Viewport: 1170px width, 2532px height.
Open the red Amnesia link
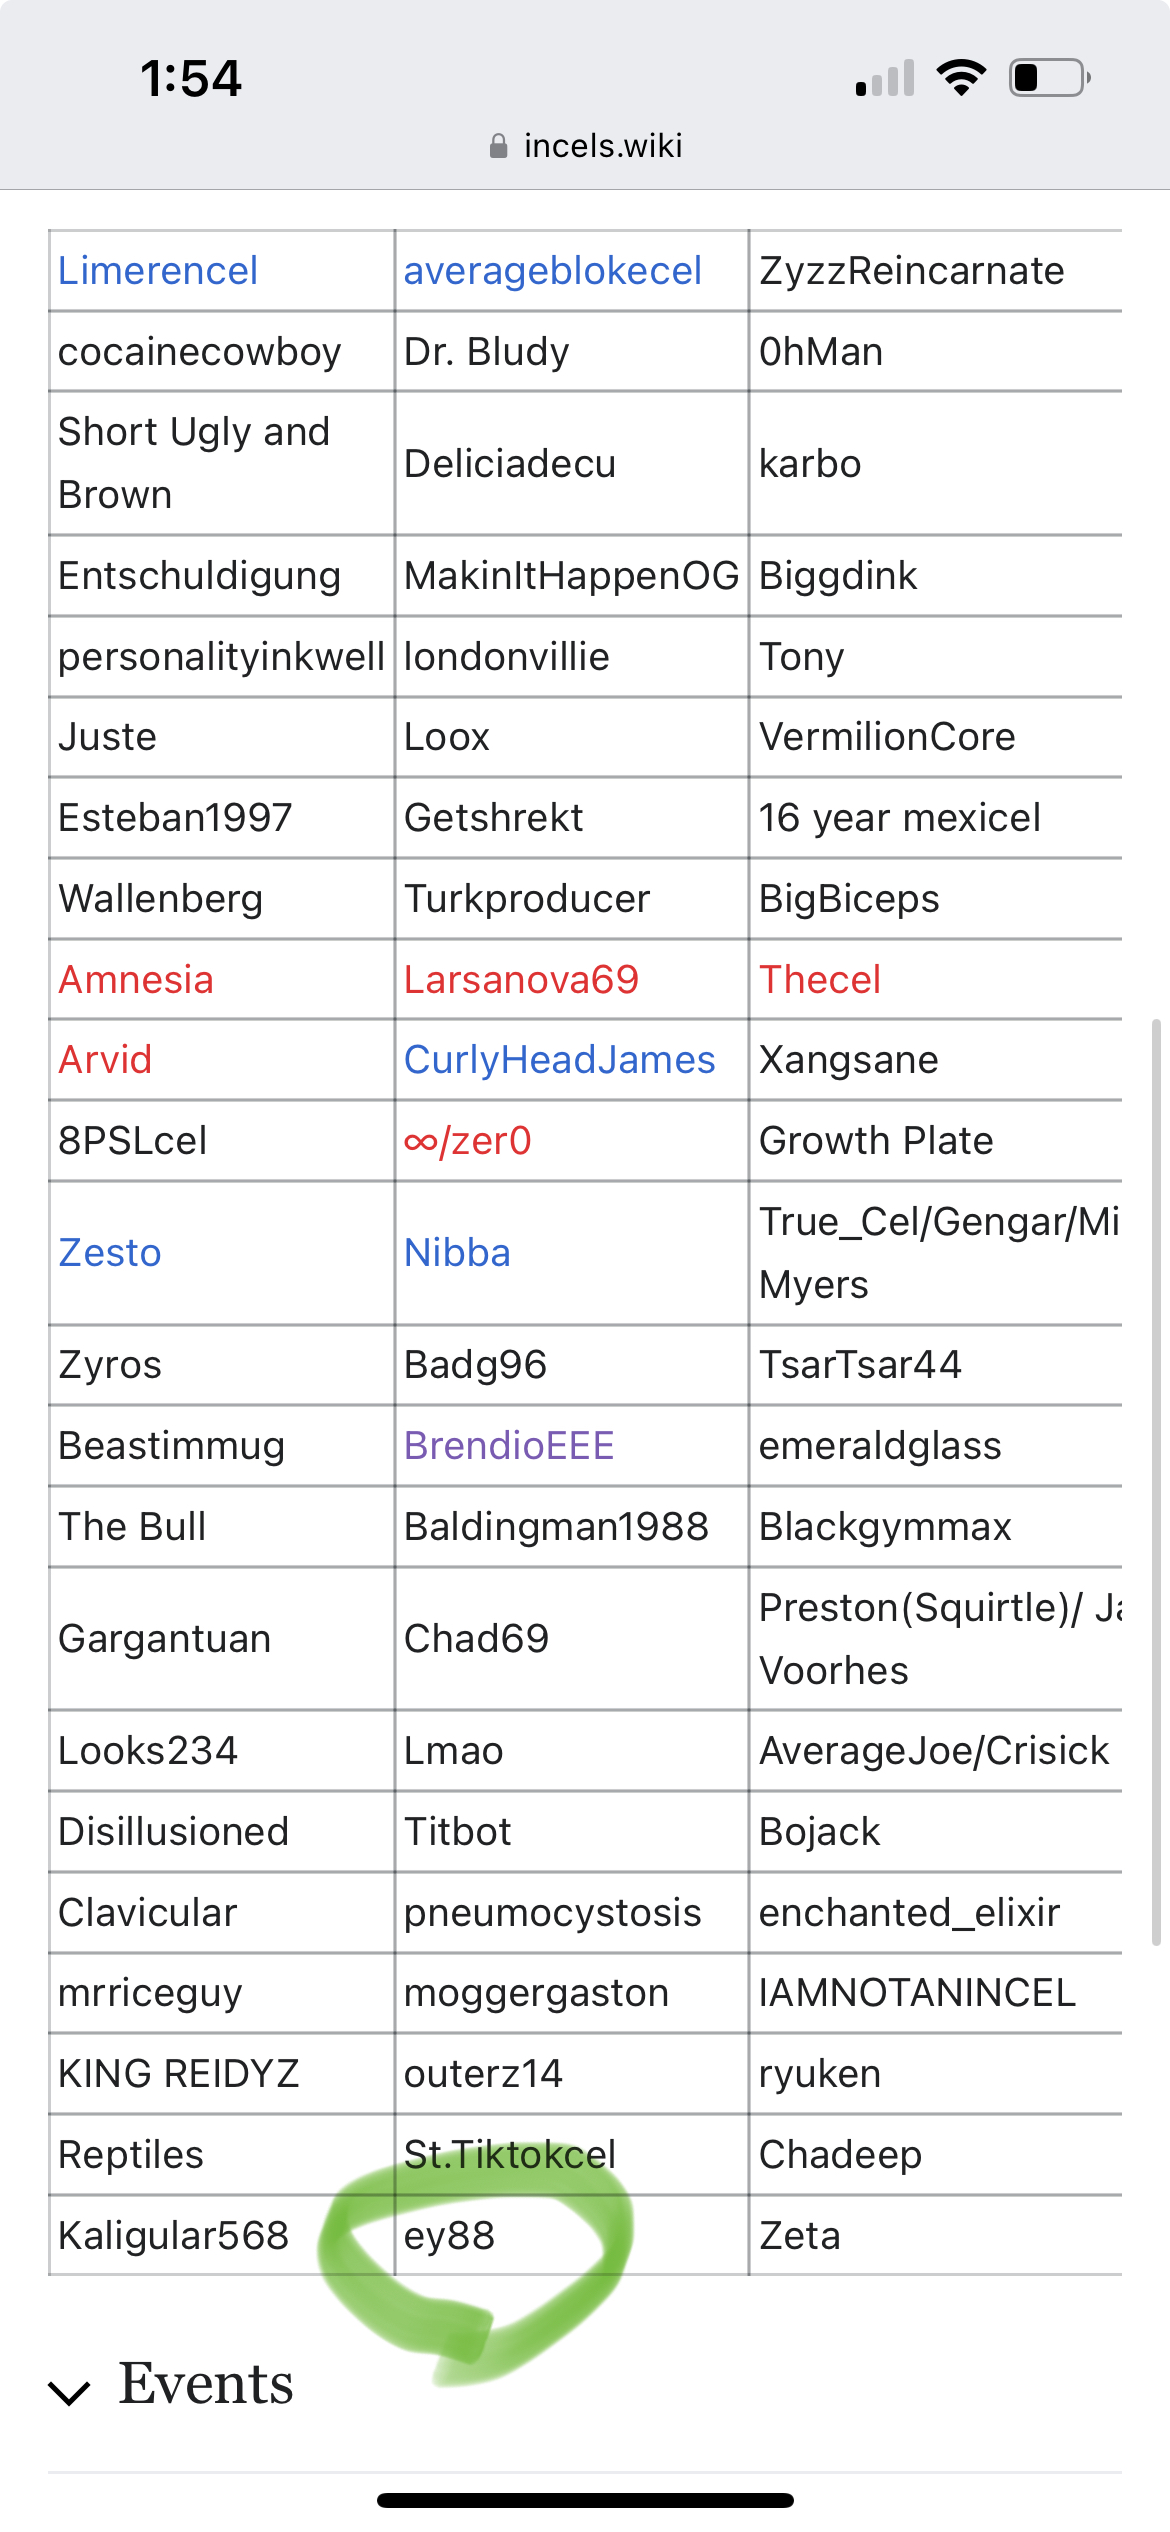point(136,980)
